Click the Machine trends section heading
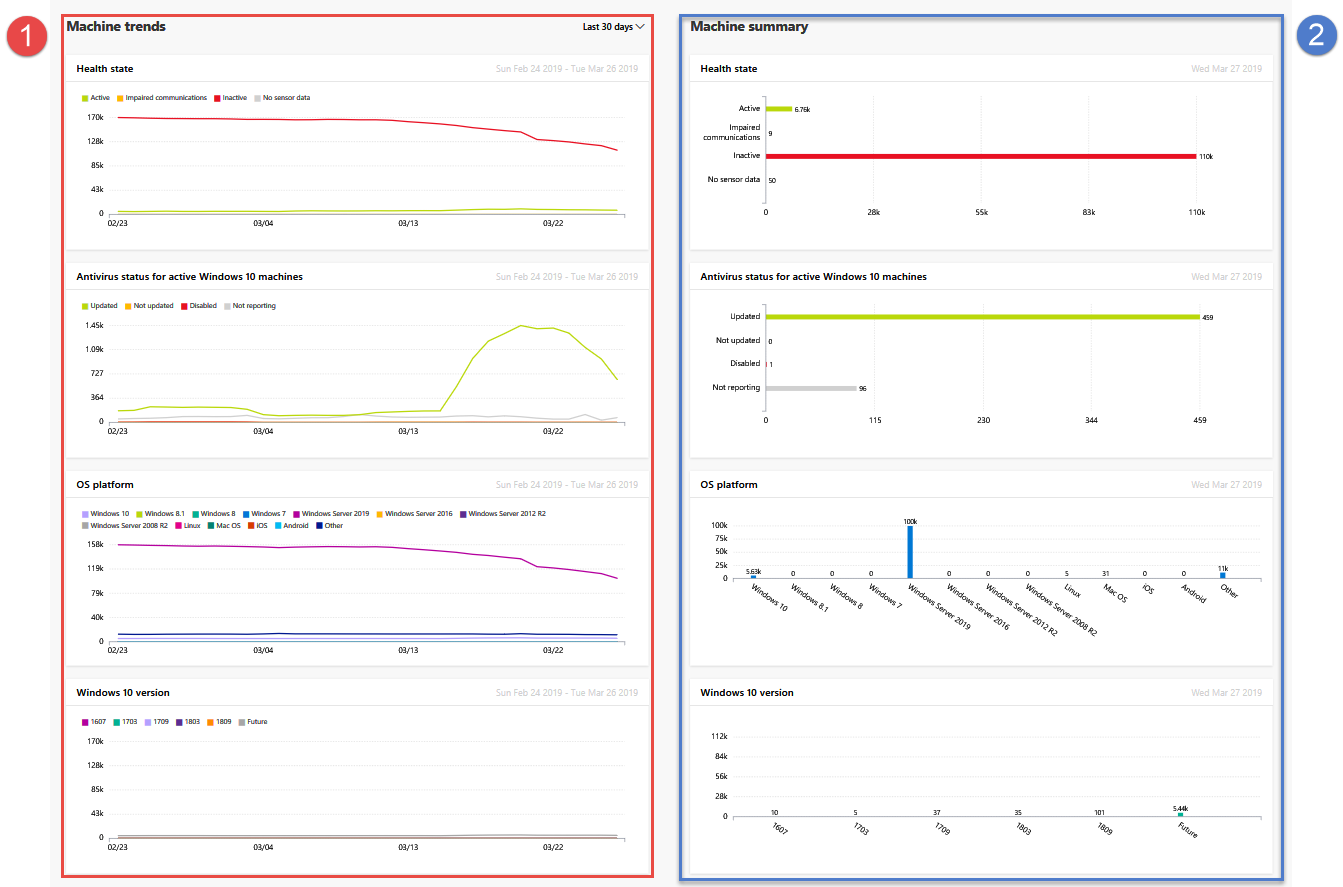 click(116, 27)
